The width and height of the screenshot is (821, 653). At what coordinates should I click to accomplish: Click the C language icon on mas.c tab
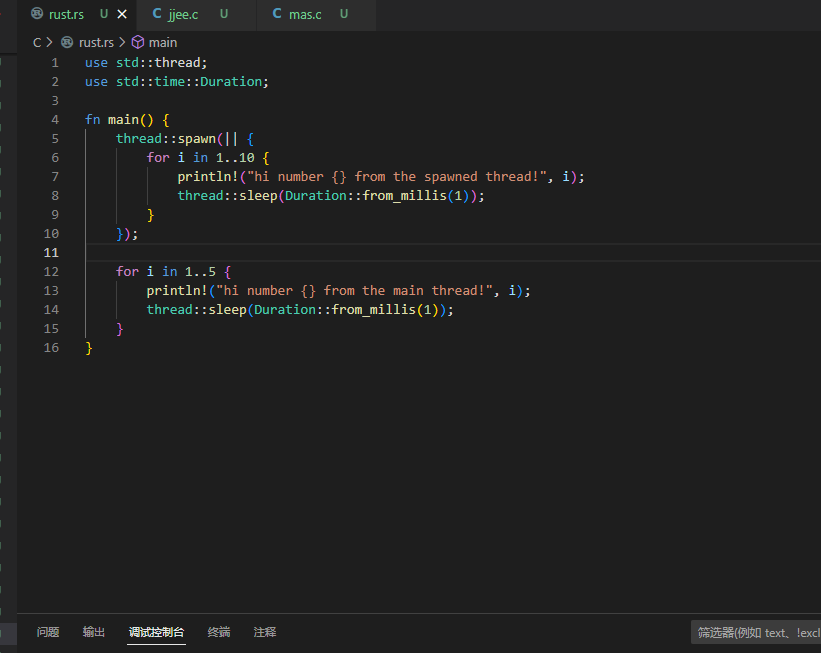[277, 14]
